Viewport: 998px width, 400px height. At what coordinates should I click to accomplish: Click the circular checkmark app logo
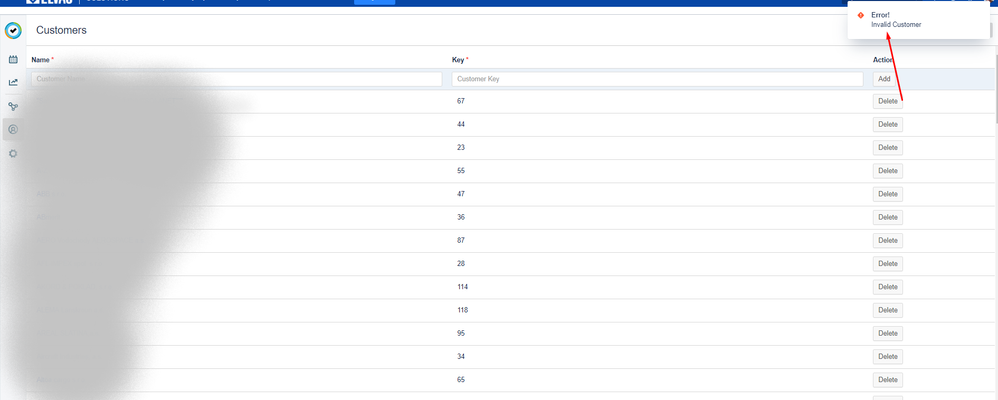[13, 30]
